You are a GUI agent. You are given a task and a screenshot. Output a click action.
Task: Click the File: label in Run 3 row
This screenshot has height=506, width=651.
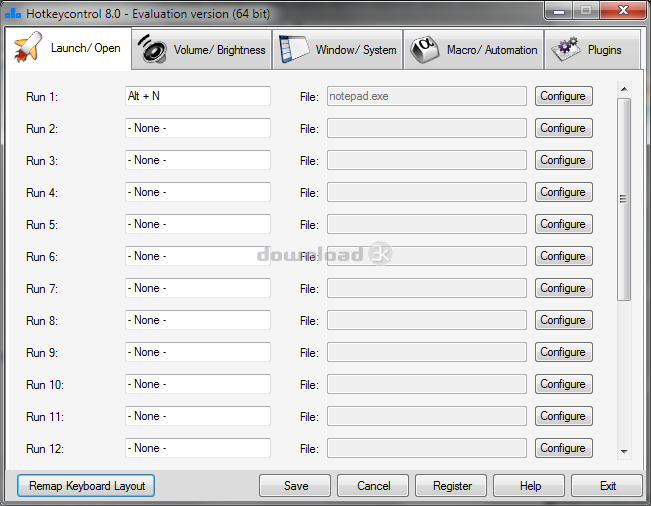pos(309,161)
